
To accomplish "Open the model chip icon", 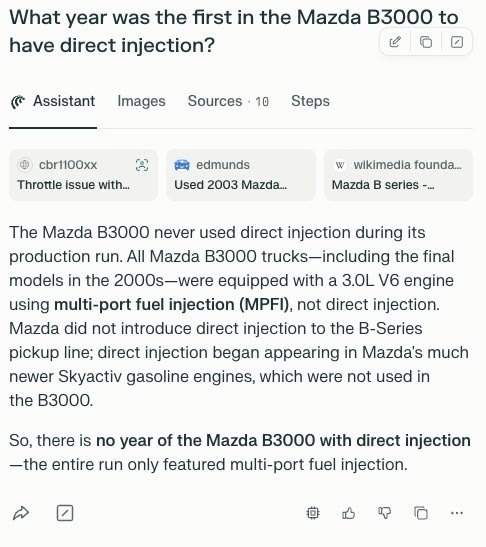I will (313, 513).
